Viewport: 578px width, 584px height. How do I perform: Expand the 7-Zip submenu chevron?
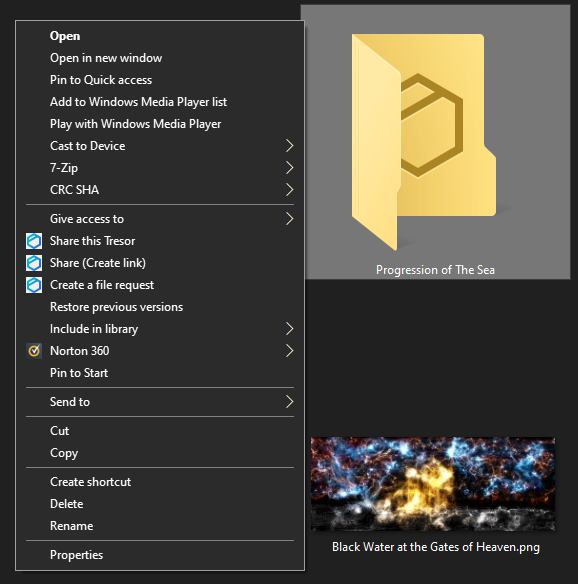click(289, 168)
